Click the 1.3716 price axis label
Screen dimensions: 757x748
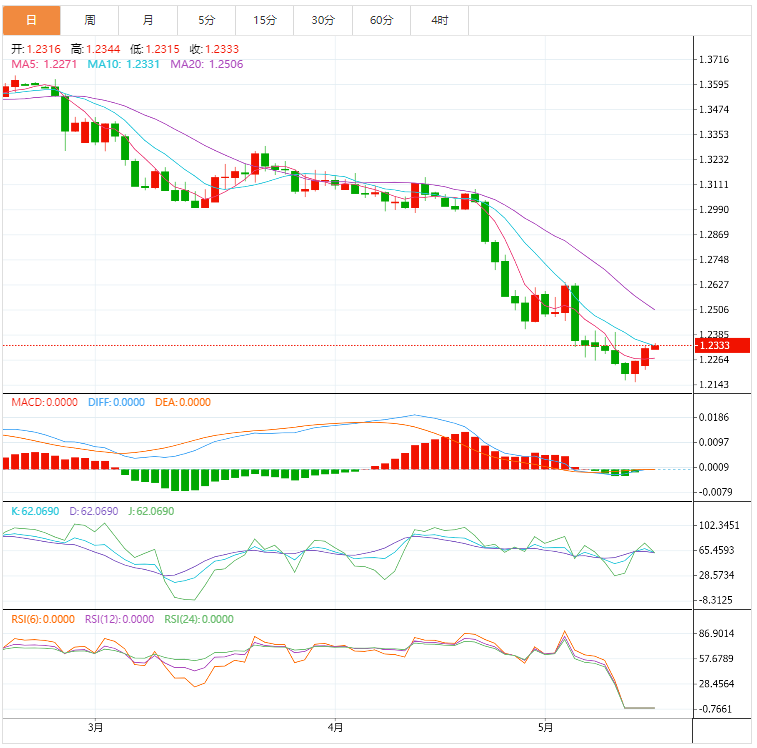(714, 59)
